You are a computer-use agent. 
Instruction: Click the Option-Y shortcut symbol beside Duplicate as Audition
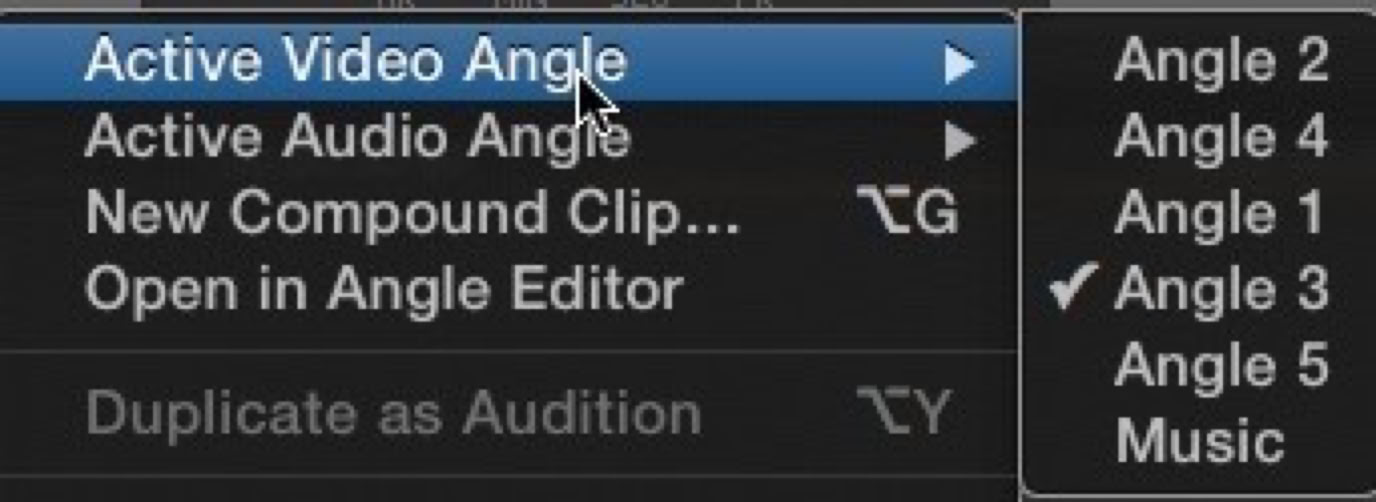[x=904, y=413]
